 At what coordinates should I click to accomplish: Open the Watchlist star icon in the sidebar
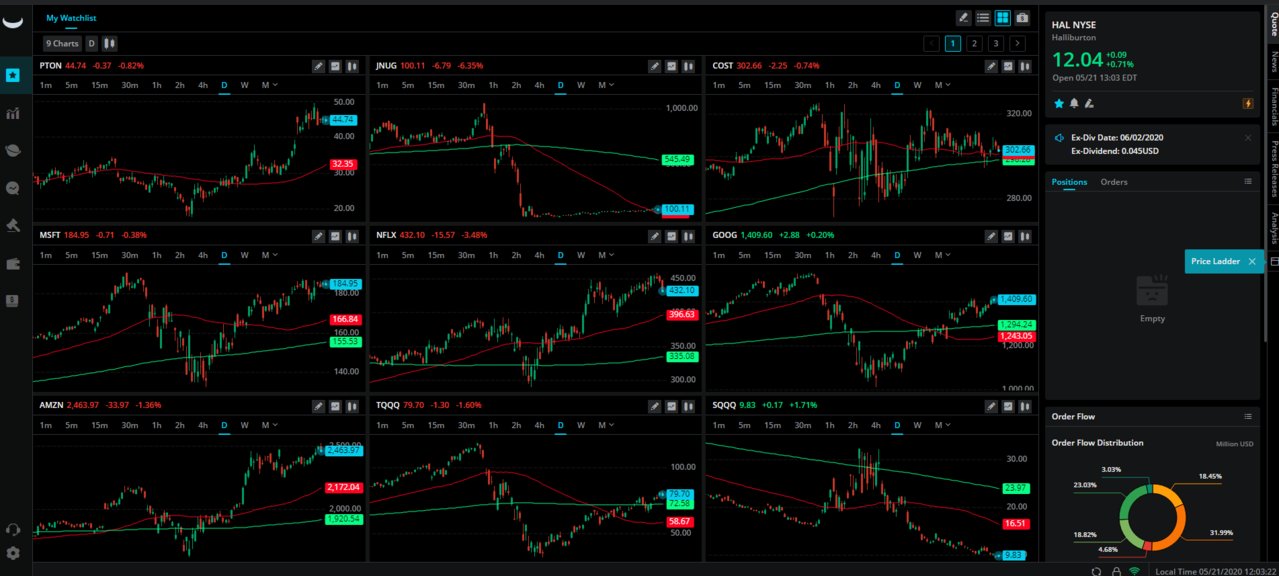coord(13,75)
